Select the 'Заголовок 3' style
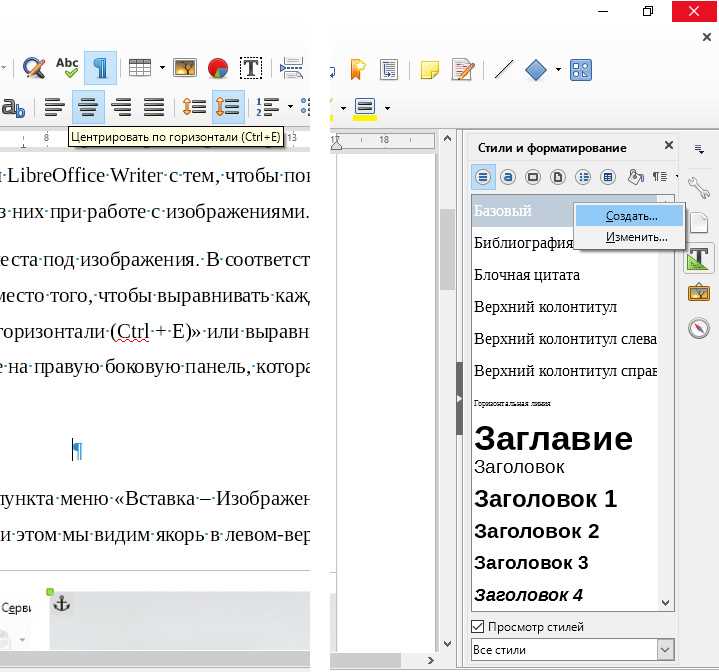Viewport: 719px width, 672px height. [x=564, y=562]
